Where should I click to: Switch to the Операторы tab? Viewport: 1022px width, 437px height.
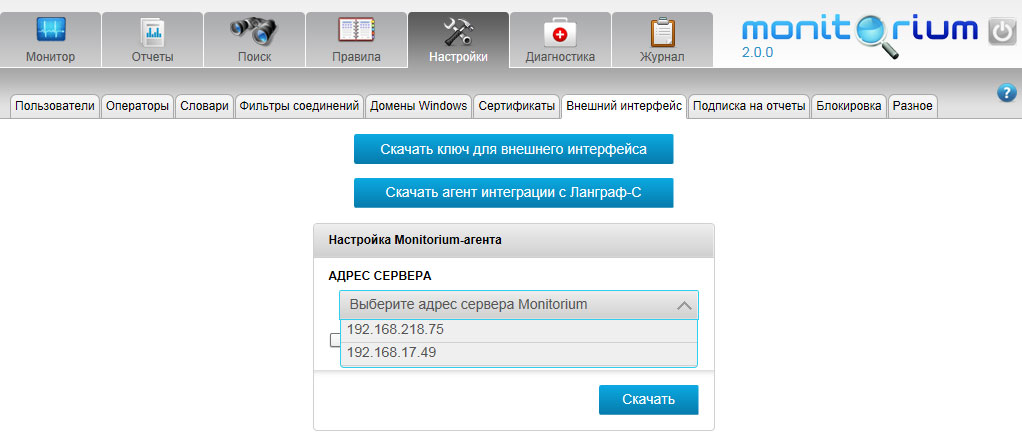pyautogui.click(x=138, y=106)
